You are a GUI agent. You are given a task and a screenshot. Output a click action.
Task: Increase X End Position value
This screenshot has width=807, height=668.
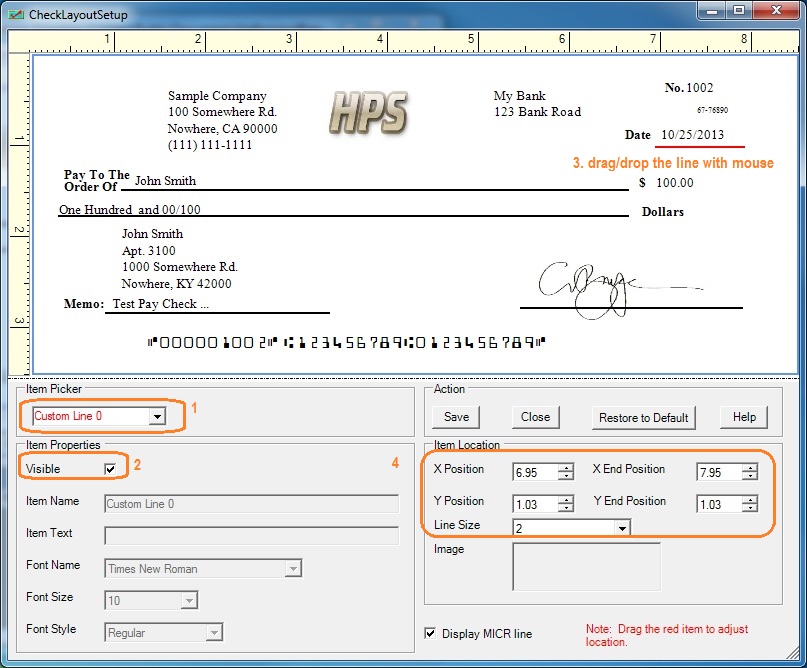pos(749,467)
